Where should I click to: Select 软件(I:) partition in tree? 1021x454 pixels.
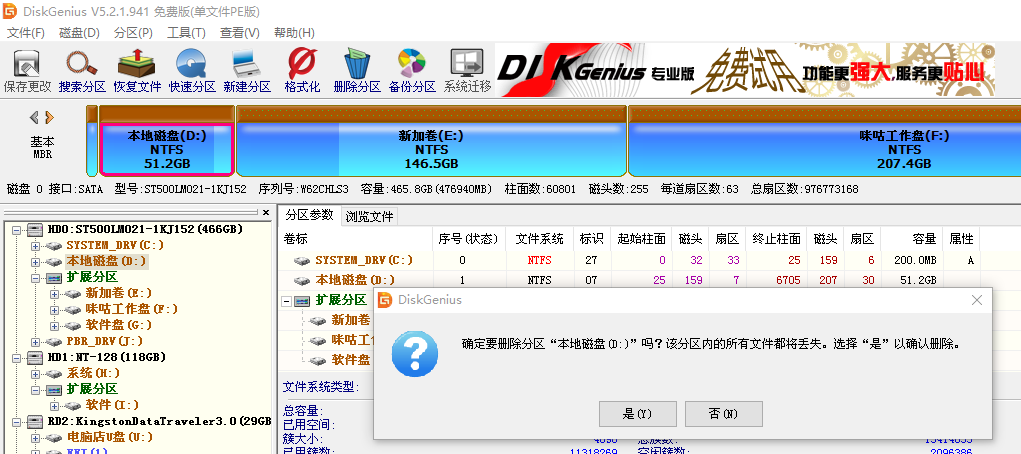coord(113,405)
